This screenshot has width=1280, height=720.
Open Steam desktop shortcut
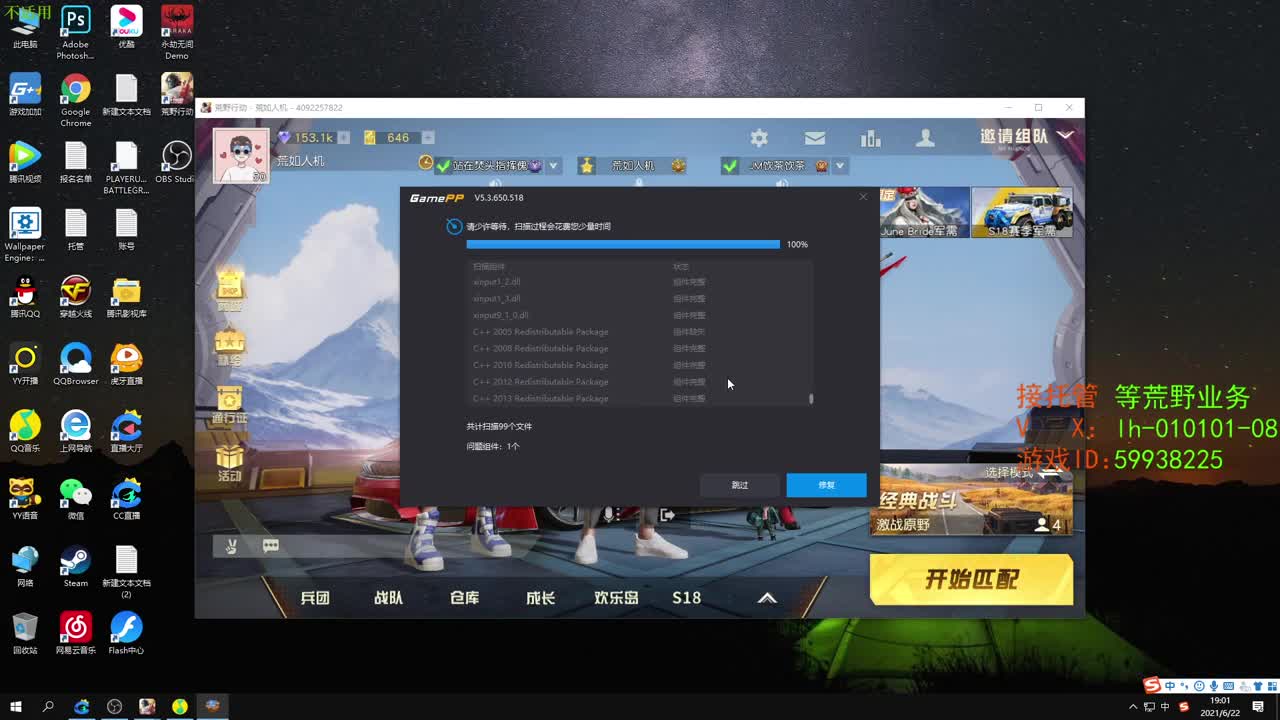(75, 566)
